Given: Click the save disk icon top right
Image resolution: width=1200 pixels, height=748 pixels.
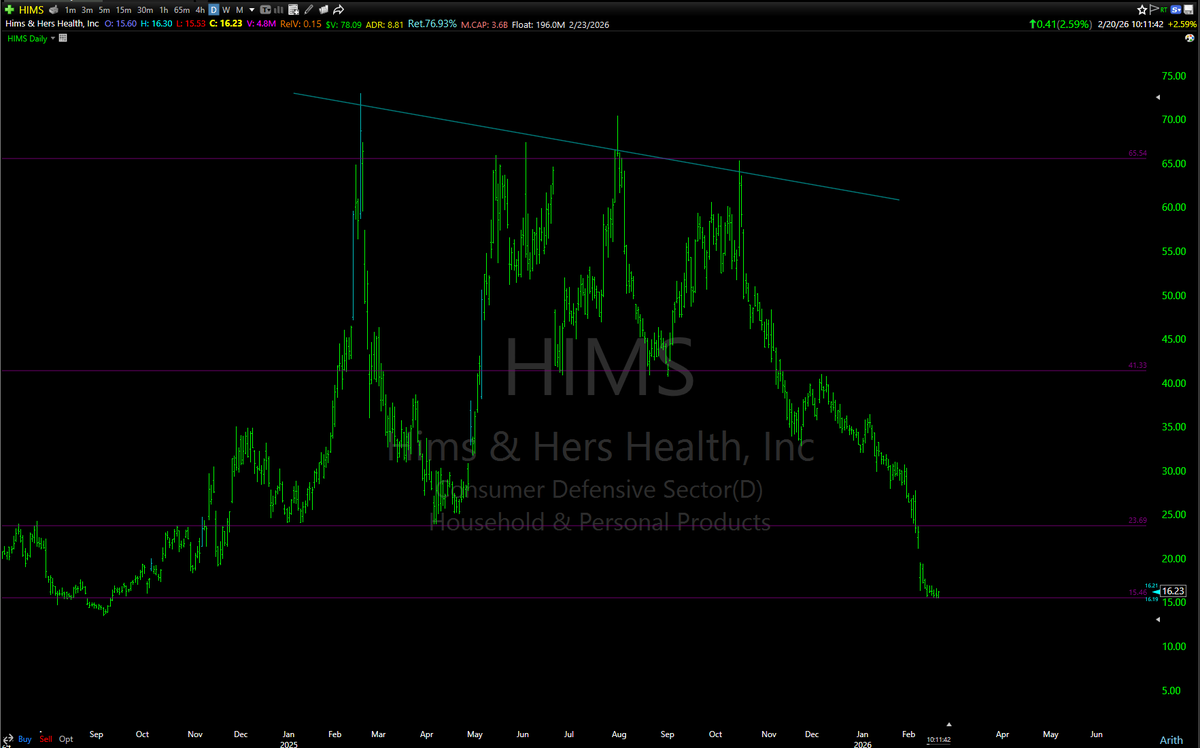Looking at the screenshot, I should coord(1189,10).
